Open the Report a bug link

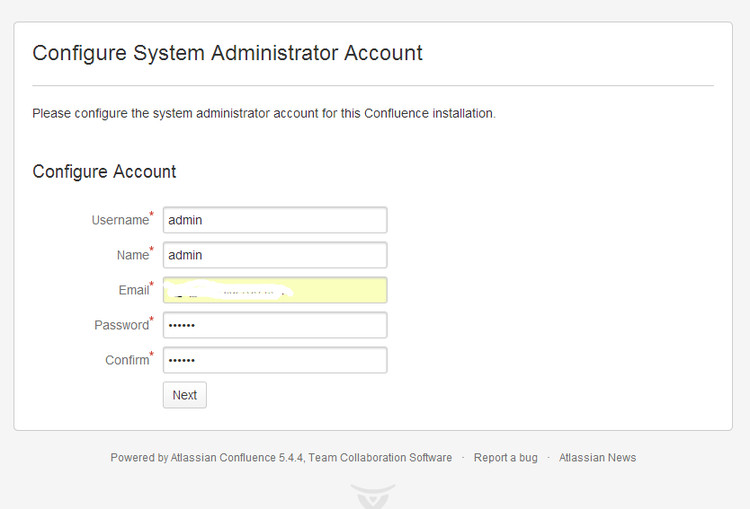pos(506,457)
